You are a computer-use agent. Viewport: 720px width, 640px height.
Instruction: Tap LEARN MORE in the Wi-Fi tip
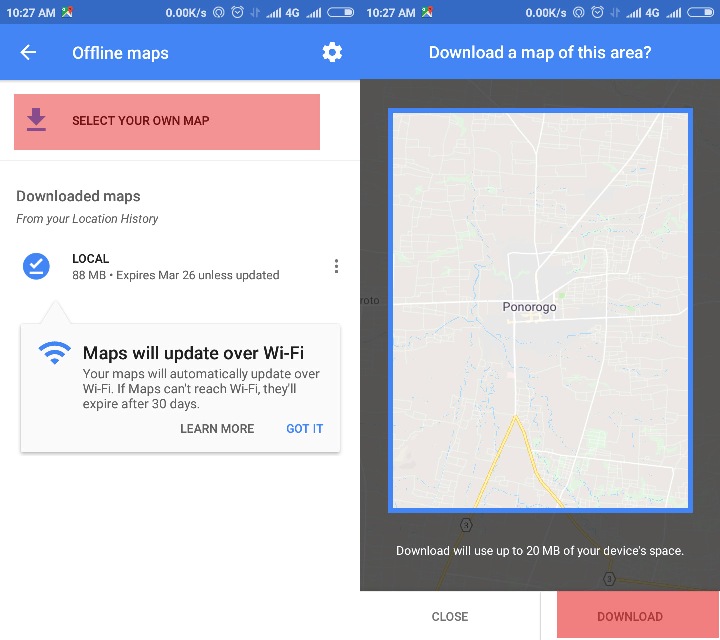[217, 428]
